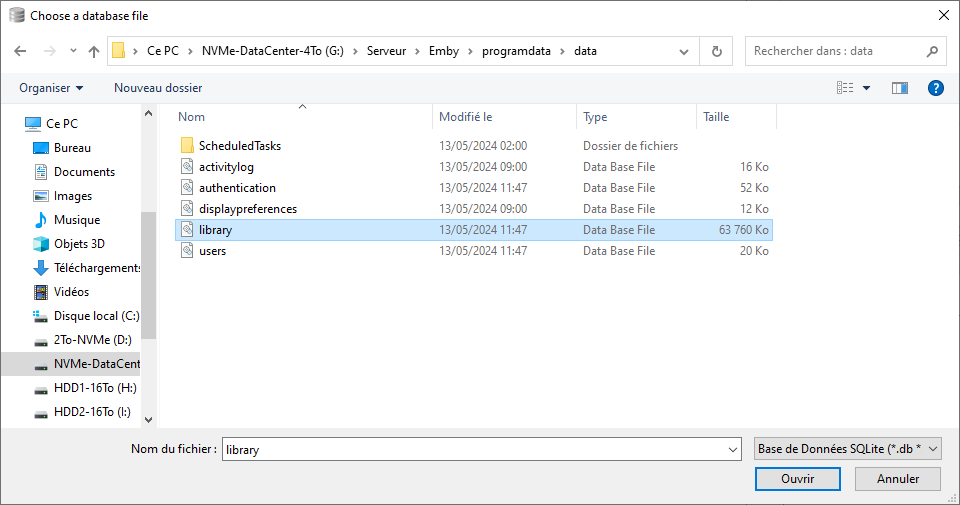The height and width of the screenshot is (505, 960).
Task: Open the SQLite file type filter
Action: coord(848,449)
